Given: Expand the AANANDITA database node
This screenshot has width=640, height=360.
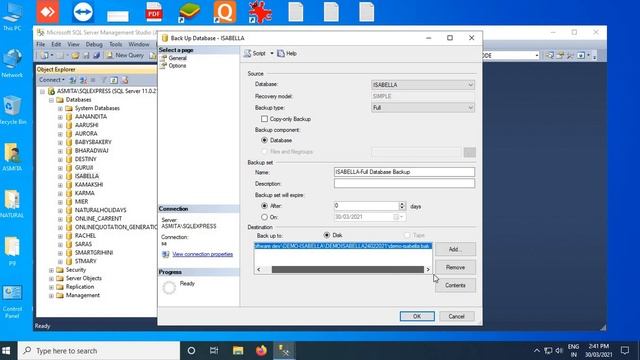Looking at the screenshot, I should click(x=60, y=117).
